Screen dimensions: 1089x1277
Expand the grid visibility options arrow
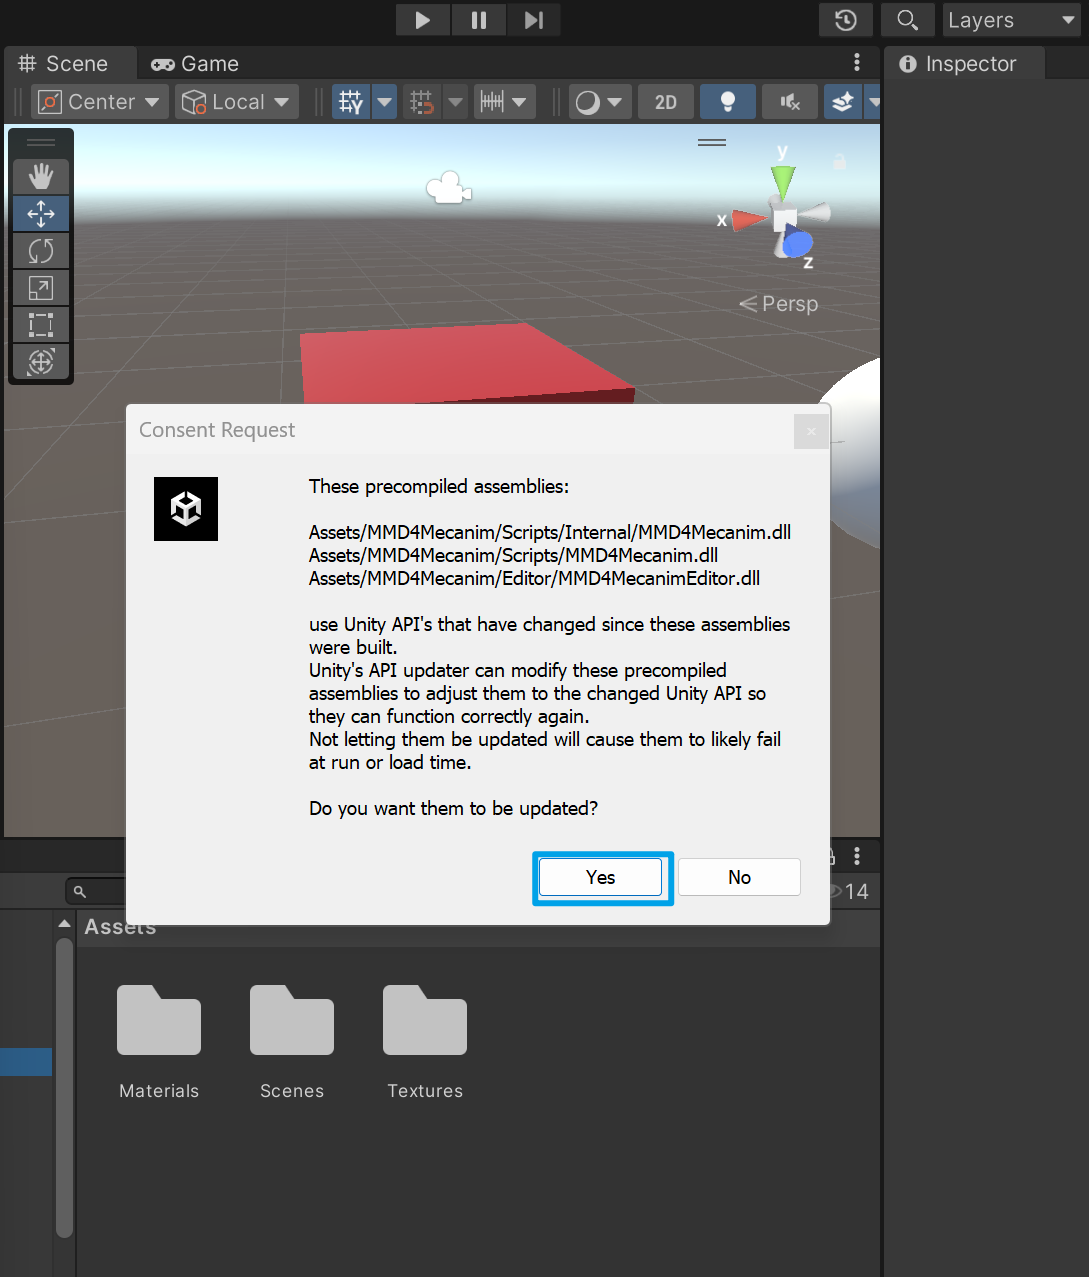[x=385, y=102]
